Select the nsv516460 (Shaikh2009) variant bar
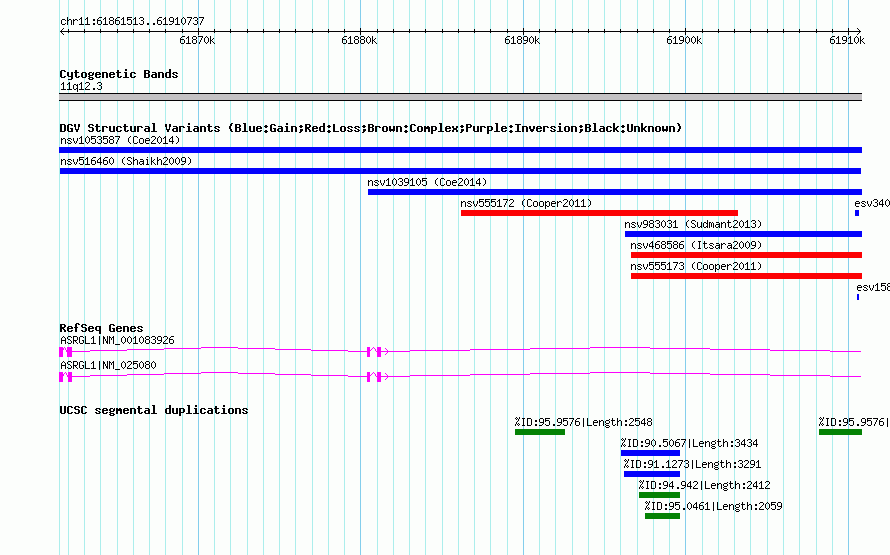890x555 pixels. pos(460,171)
